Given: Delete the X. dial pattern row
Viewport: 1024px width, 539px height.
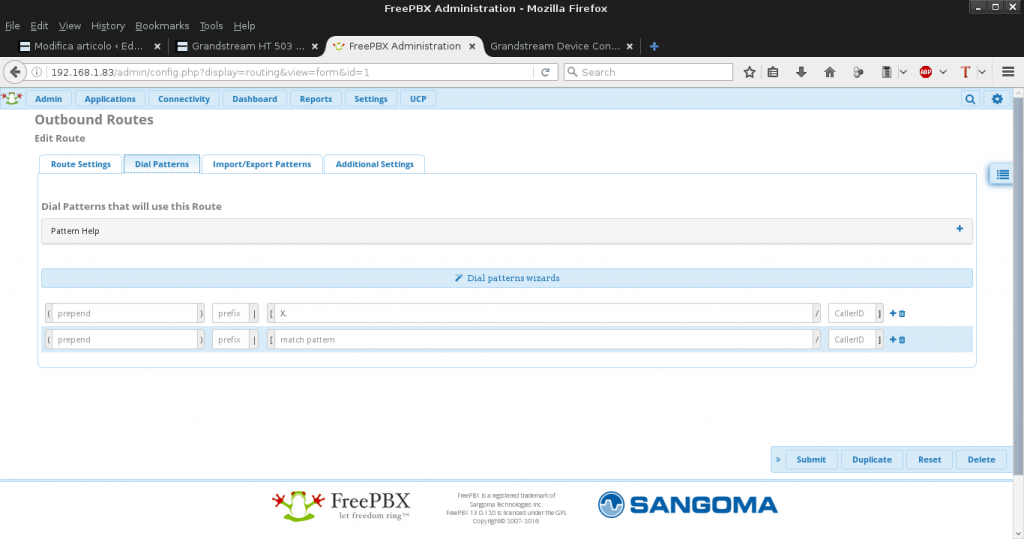Looking at the screenshot, I should point(902,314).
